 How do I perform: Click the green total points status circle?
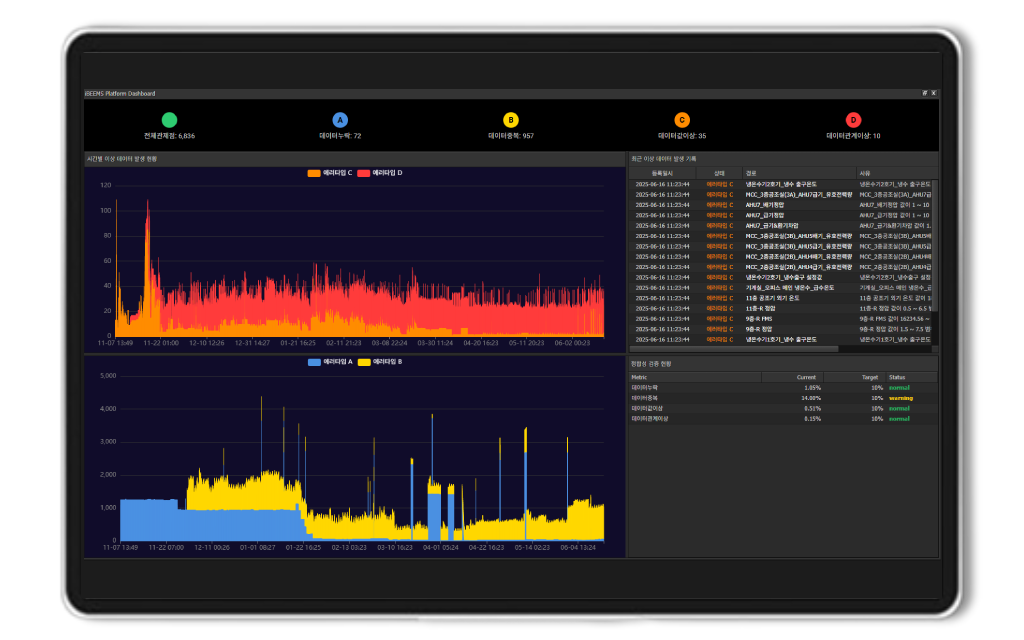169,120
